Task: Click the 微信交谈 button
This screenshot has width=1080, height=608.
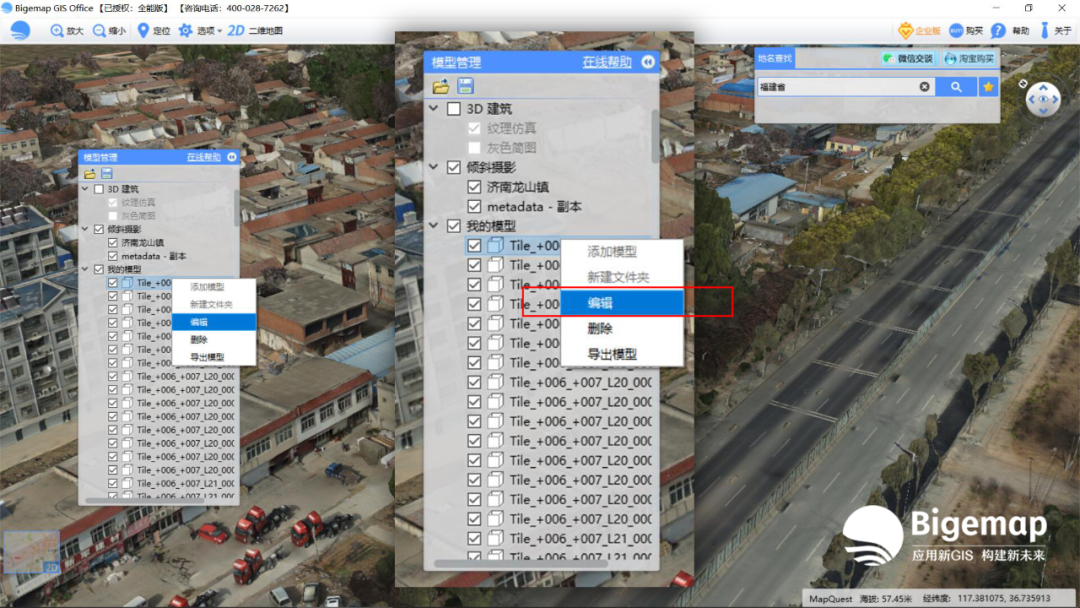Action: pyautogui.click(x=908, y=59)
